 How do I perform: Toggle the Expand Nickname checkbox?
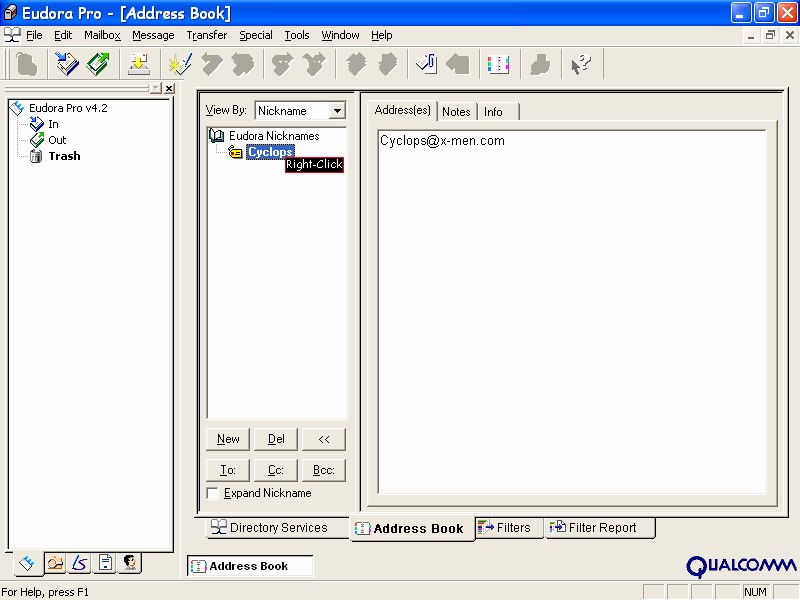click(213, 493)
